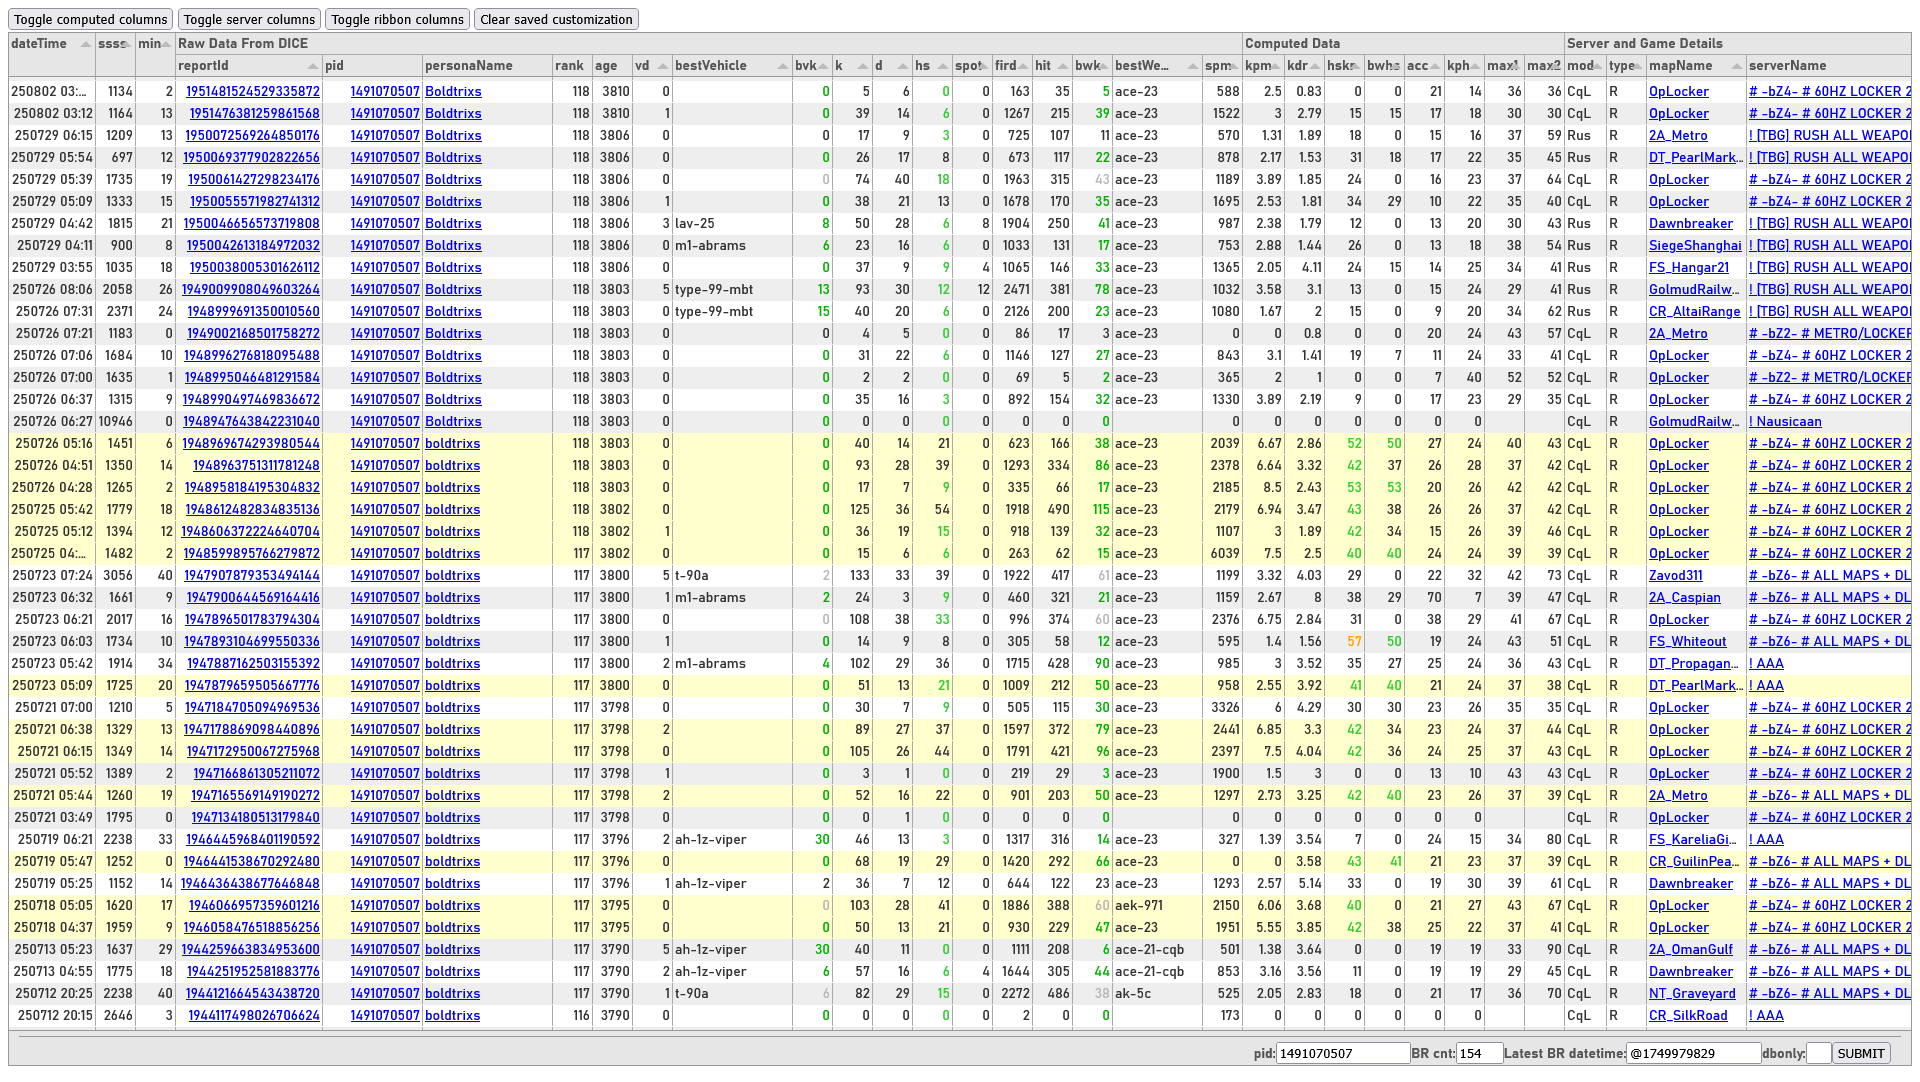This screenshot has width=1920, height=1082.
Task: Click the pid column header
Action: tap(372, 66)
